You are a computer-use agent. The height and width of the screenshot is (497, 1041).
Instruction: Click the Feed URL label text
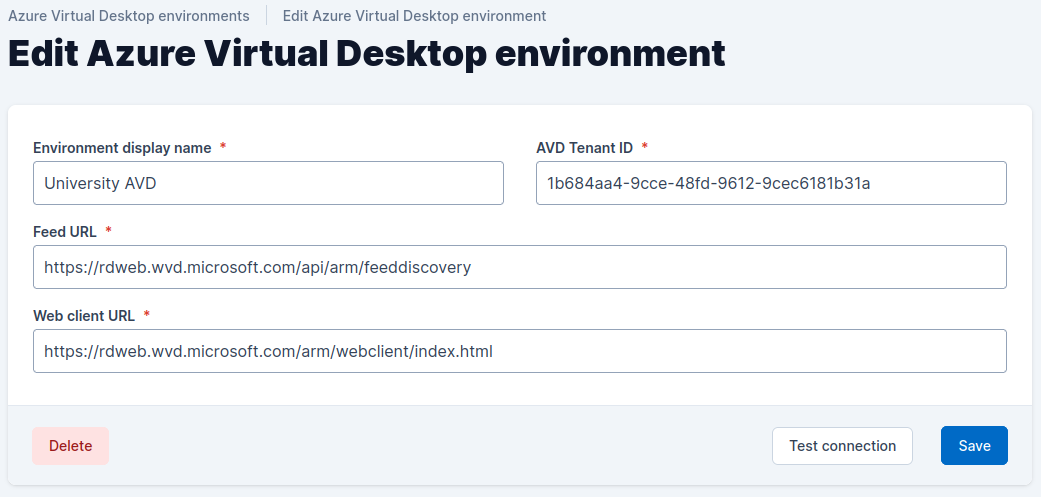(x=65, y=231)
